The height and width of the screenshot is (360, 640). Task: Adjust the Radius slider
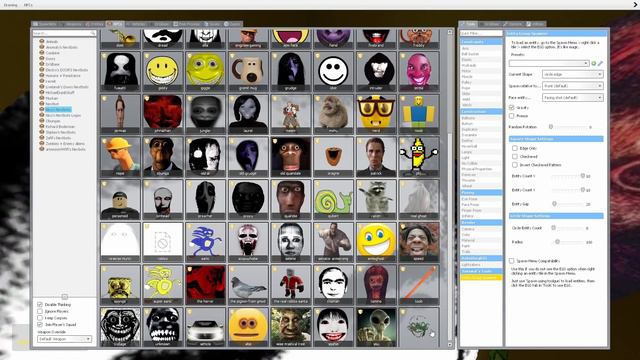567,242
